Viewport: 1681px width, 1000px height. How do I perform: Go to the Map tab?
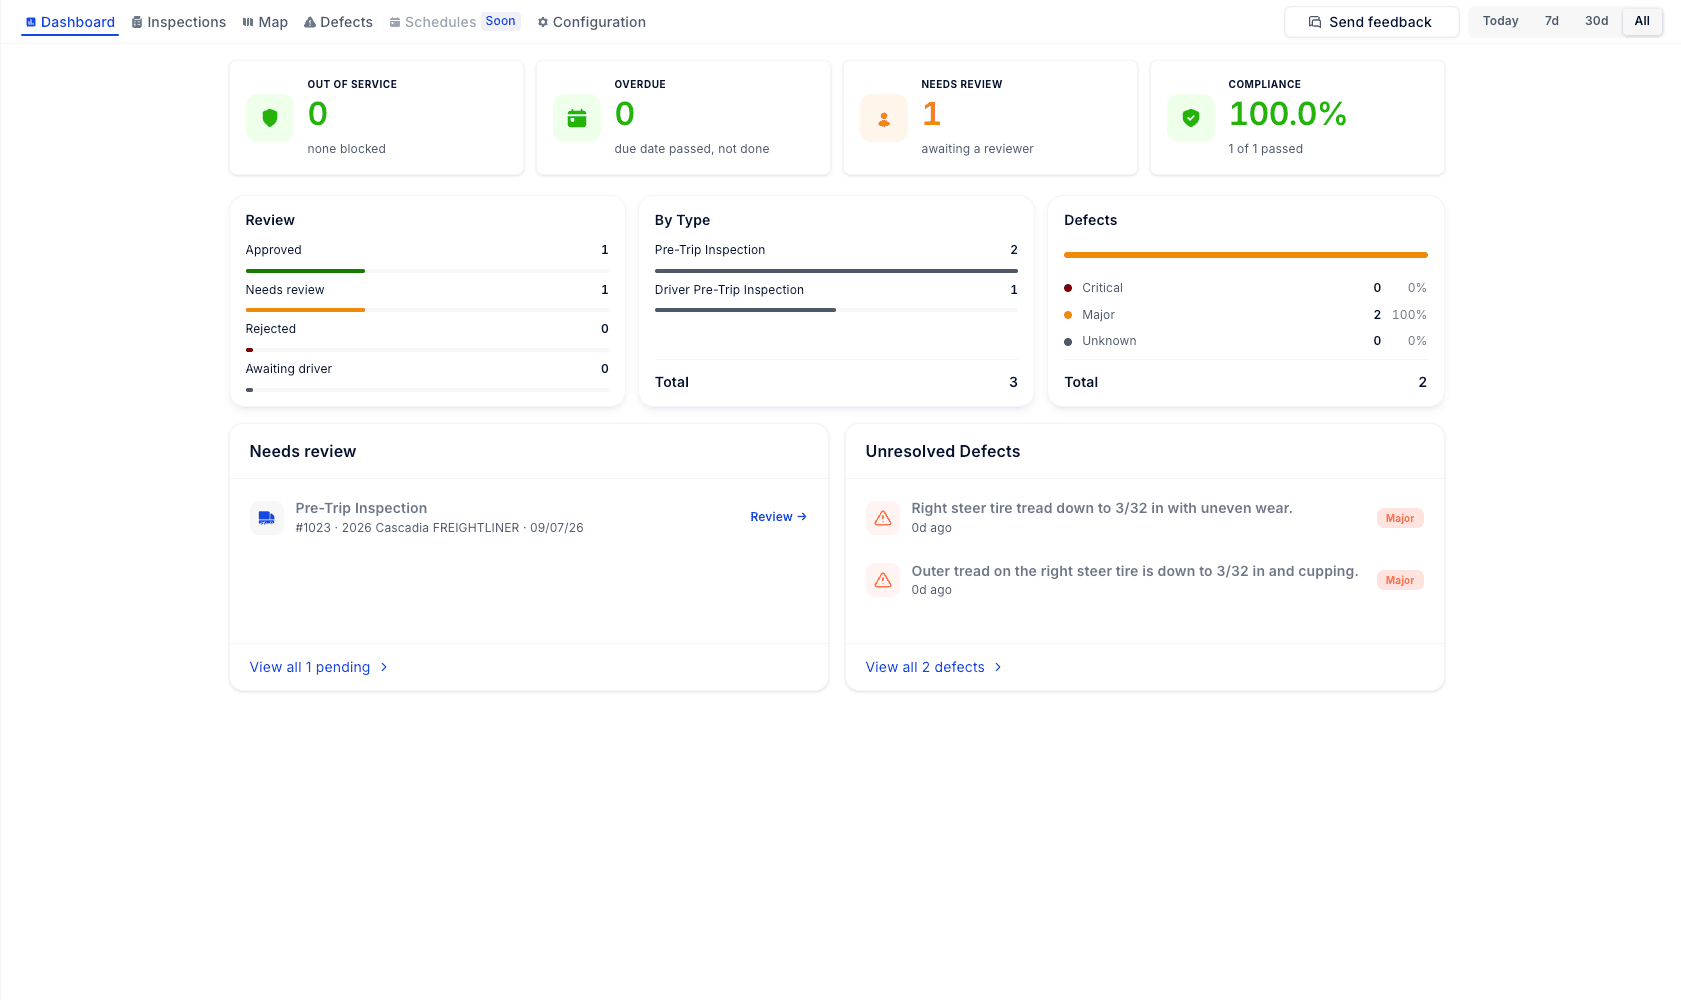(265, 22)
